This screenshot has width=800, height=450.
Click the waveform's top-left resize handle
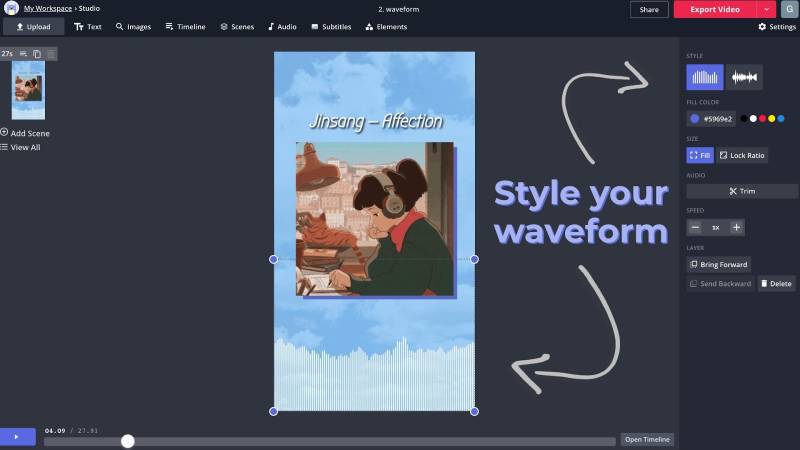273,259
